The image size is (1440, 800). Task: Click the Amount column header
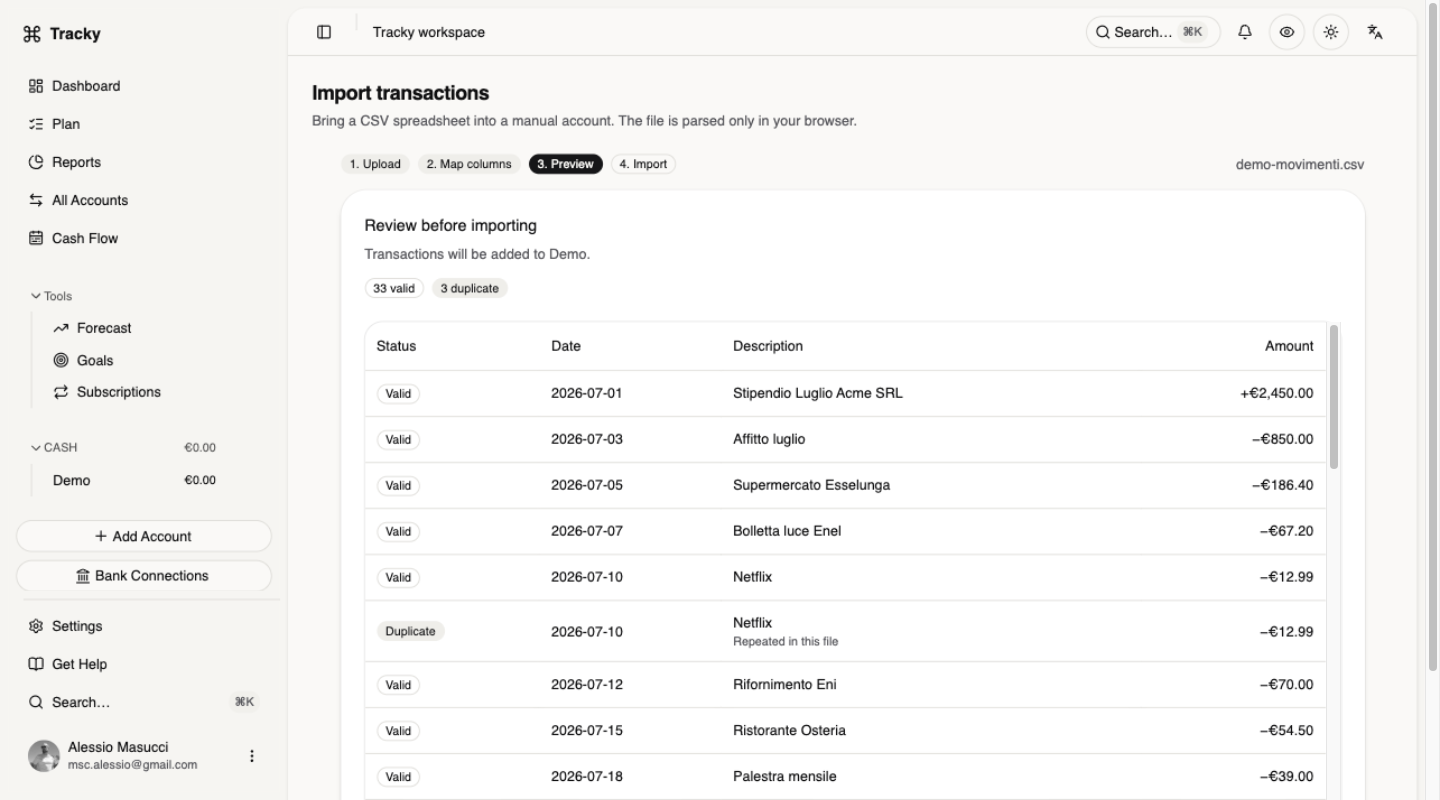(x=1289, y=346)
